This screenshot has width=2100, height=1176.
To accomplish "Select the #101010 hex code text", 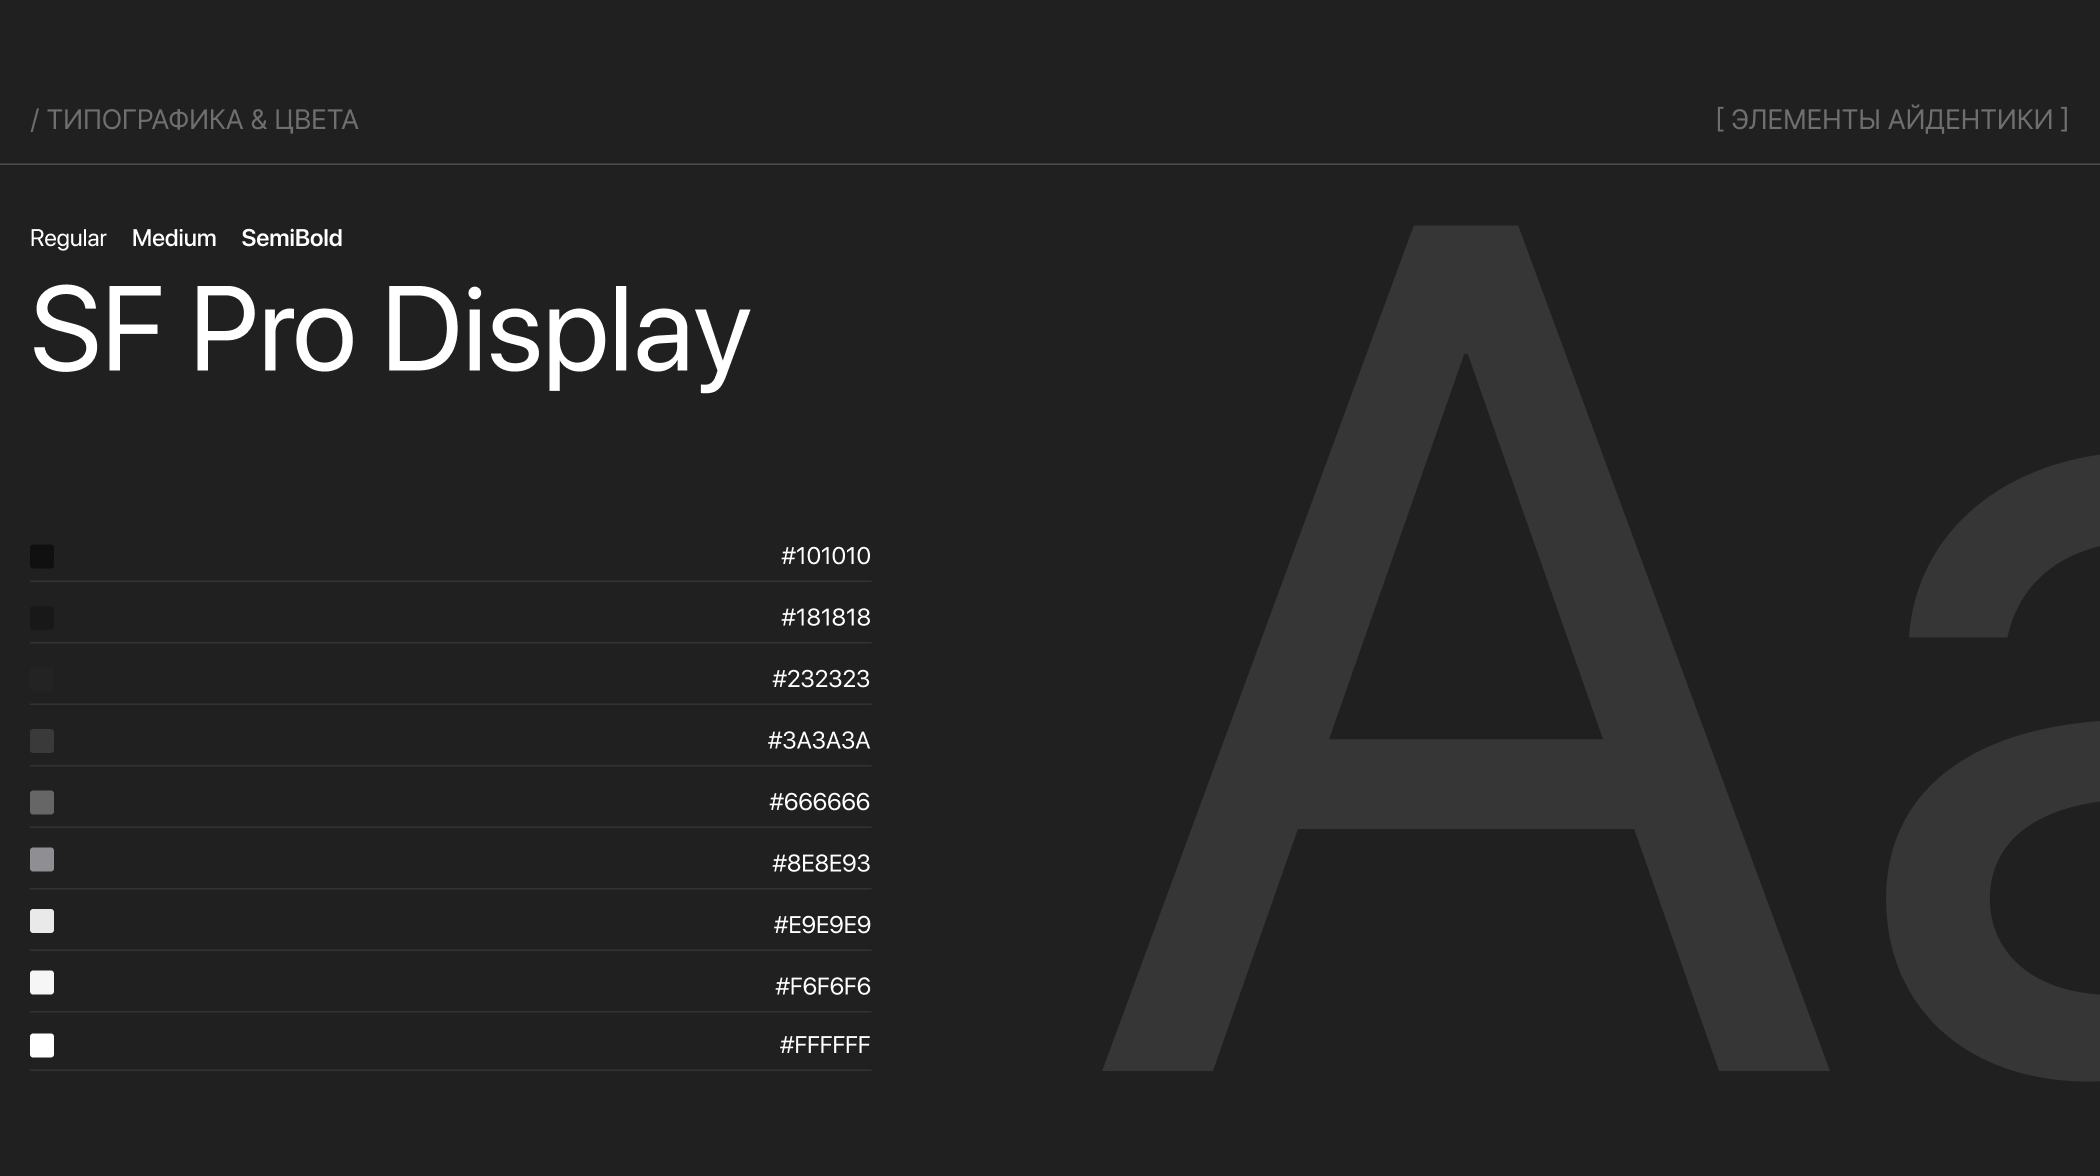I will tap(826, 556).
